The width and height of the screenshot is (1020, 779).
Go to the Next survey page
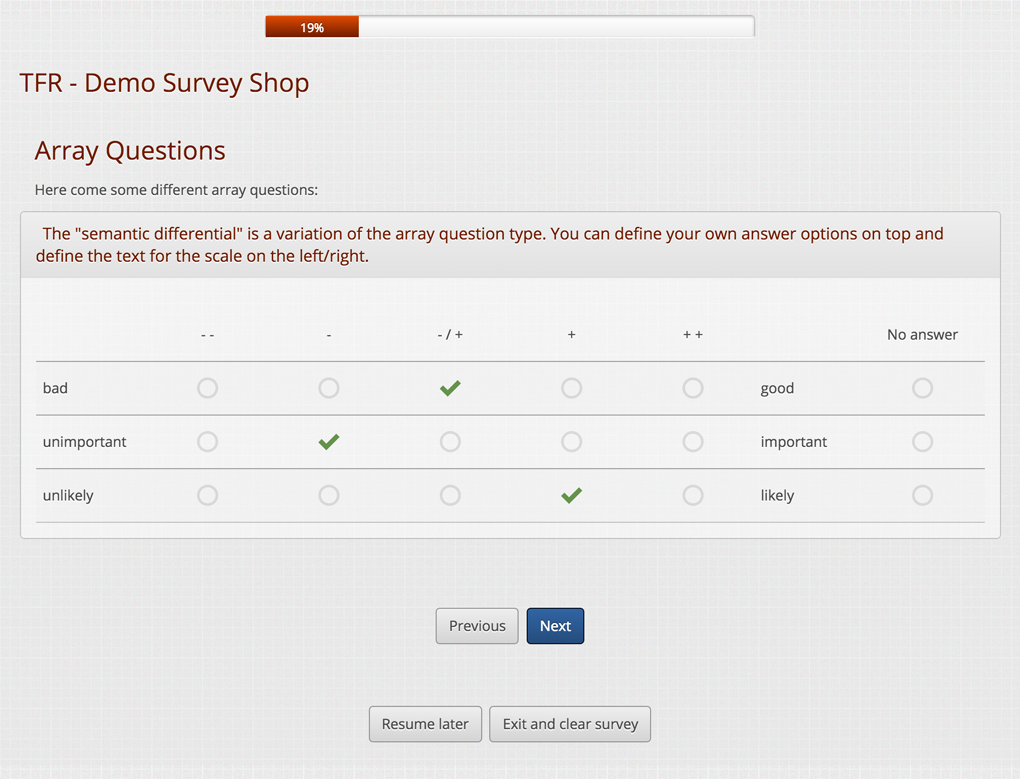click(555, 626)
